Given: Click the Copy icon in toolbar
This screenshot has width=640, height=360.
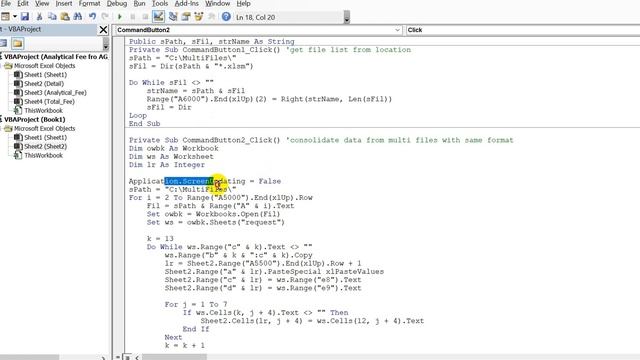Looking at the screenshot, I should 52,17.
